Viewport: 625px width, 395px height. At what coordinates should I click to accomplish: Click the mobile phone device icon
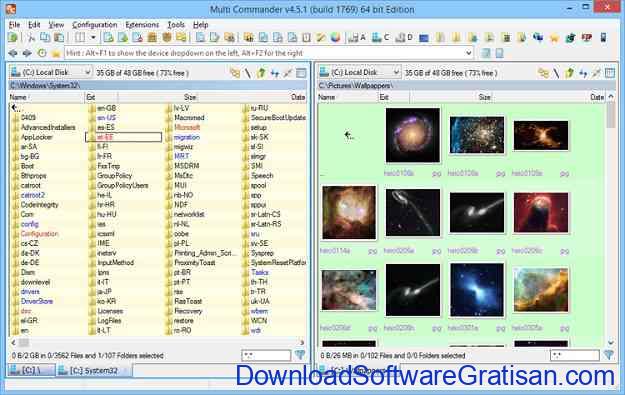click(x=603, y=38)
